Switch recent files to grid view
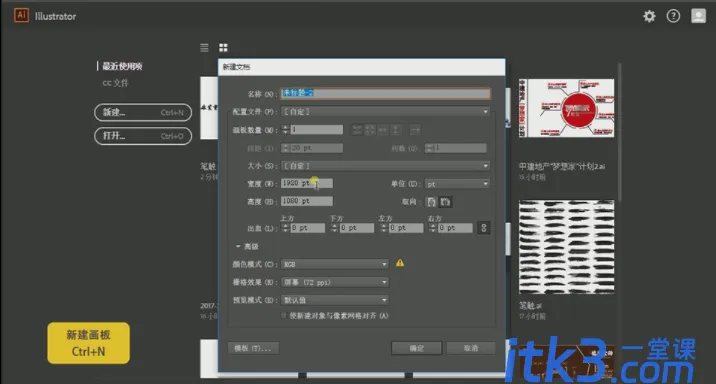 223,47
